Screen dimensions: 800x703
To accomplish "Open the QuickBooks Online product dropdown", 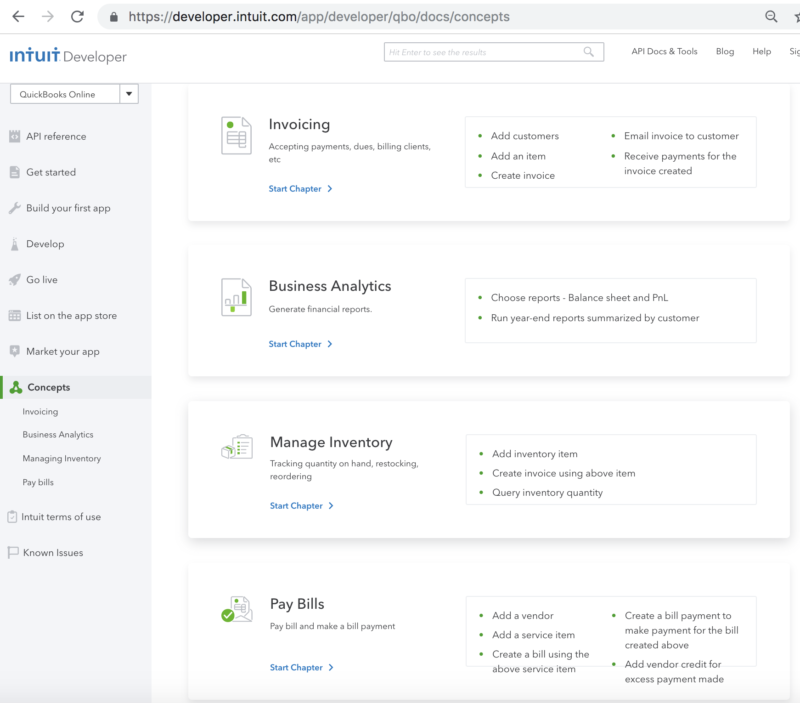I will (74, 94).
